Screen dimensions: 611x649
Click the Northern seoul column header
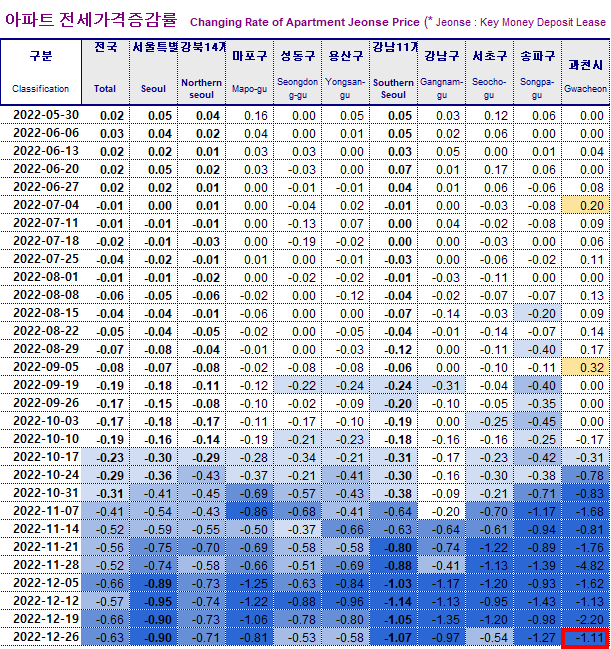(x=202, y=72)
